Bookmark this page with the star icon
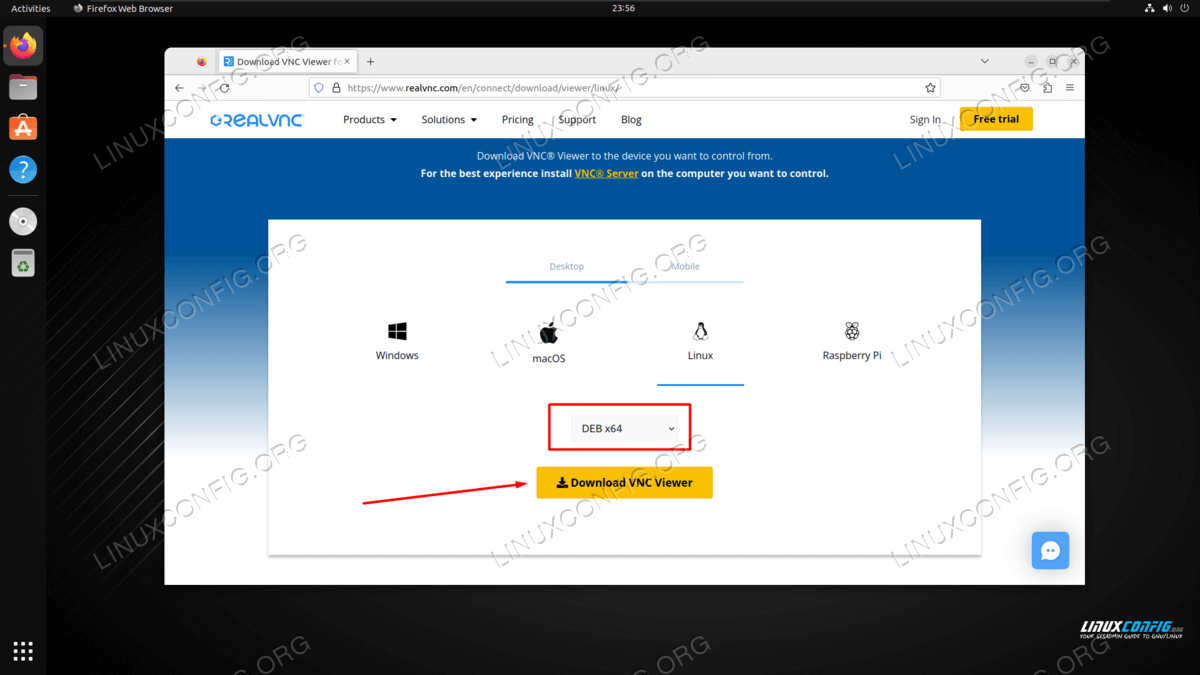1200x675 pixels. coord(931,88)
